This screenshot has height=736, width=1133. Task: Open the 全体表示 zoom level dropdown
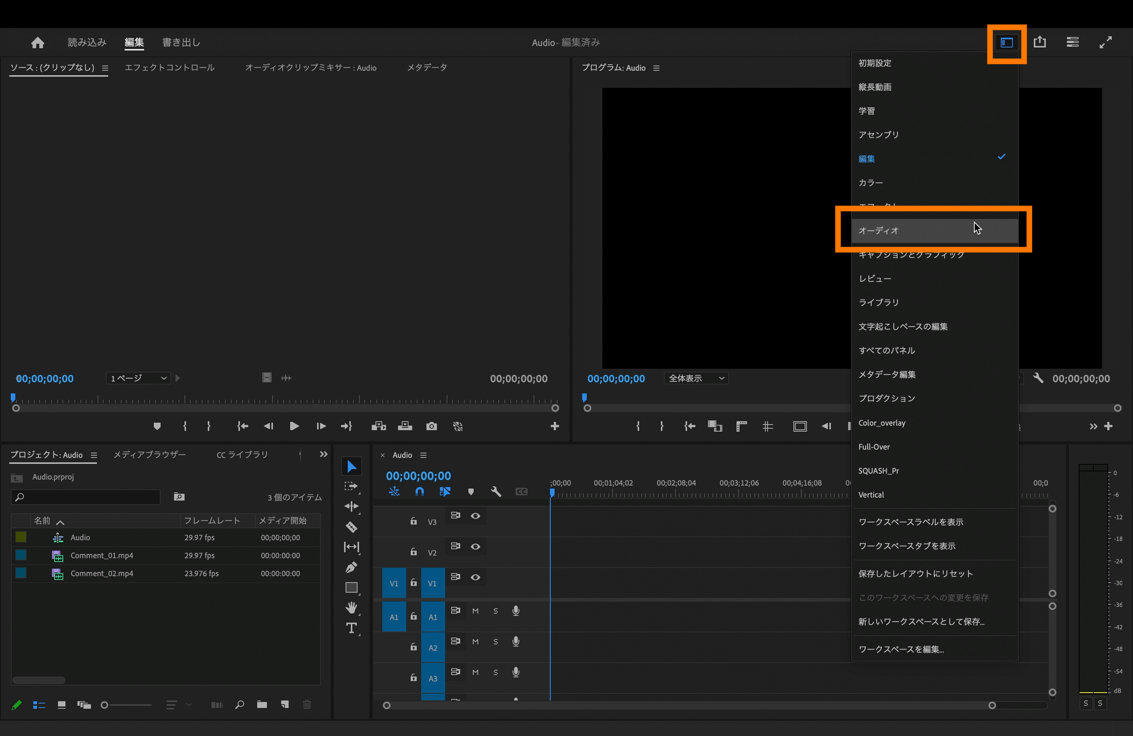[x=695, y=378]
